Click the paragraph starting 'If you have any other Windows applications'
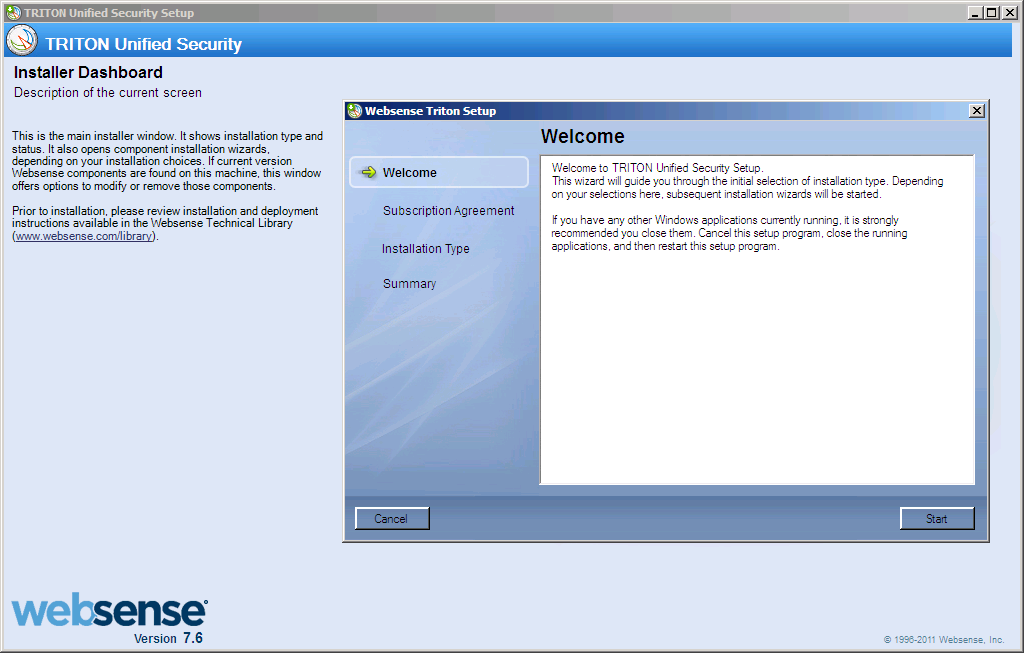This screenshot has width=1024, height=653. pyautogui.click(x=729, y=233)
